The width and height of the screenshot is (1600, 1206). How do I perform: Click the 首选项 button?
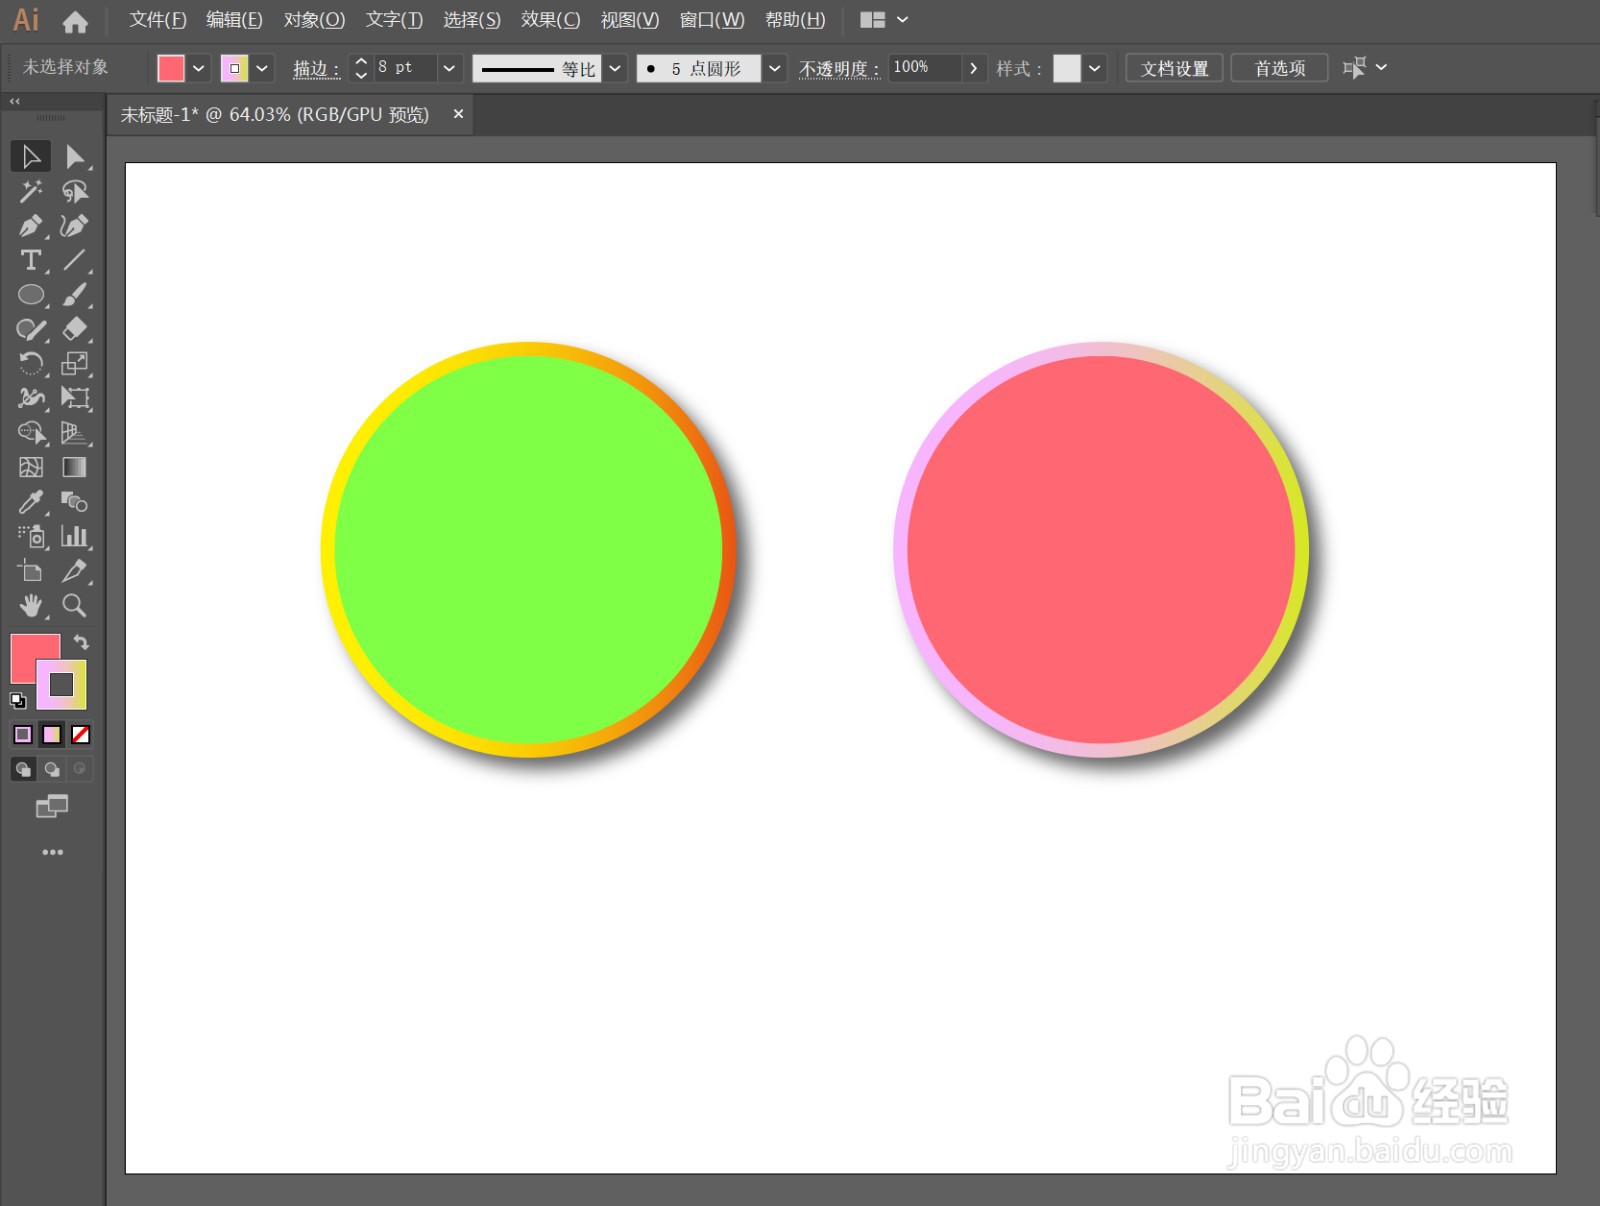pos(1279,68)
